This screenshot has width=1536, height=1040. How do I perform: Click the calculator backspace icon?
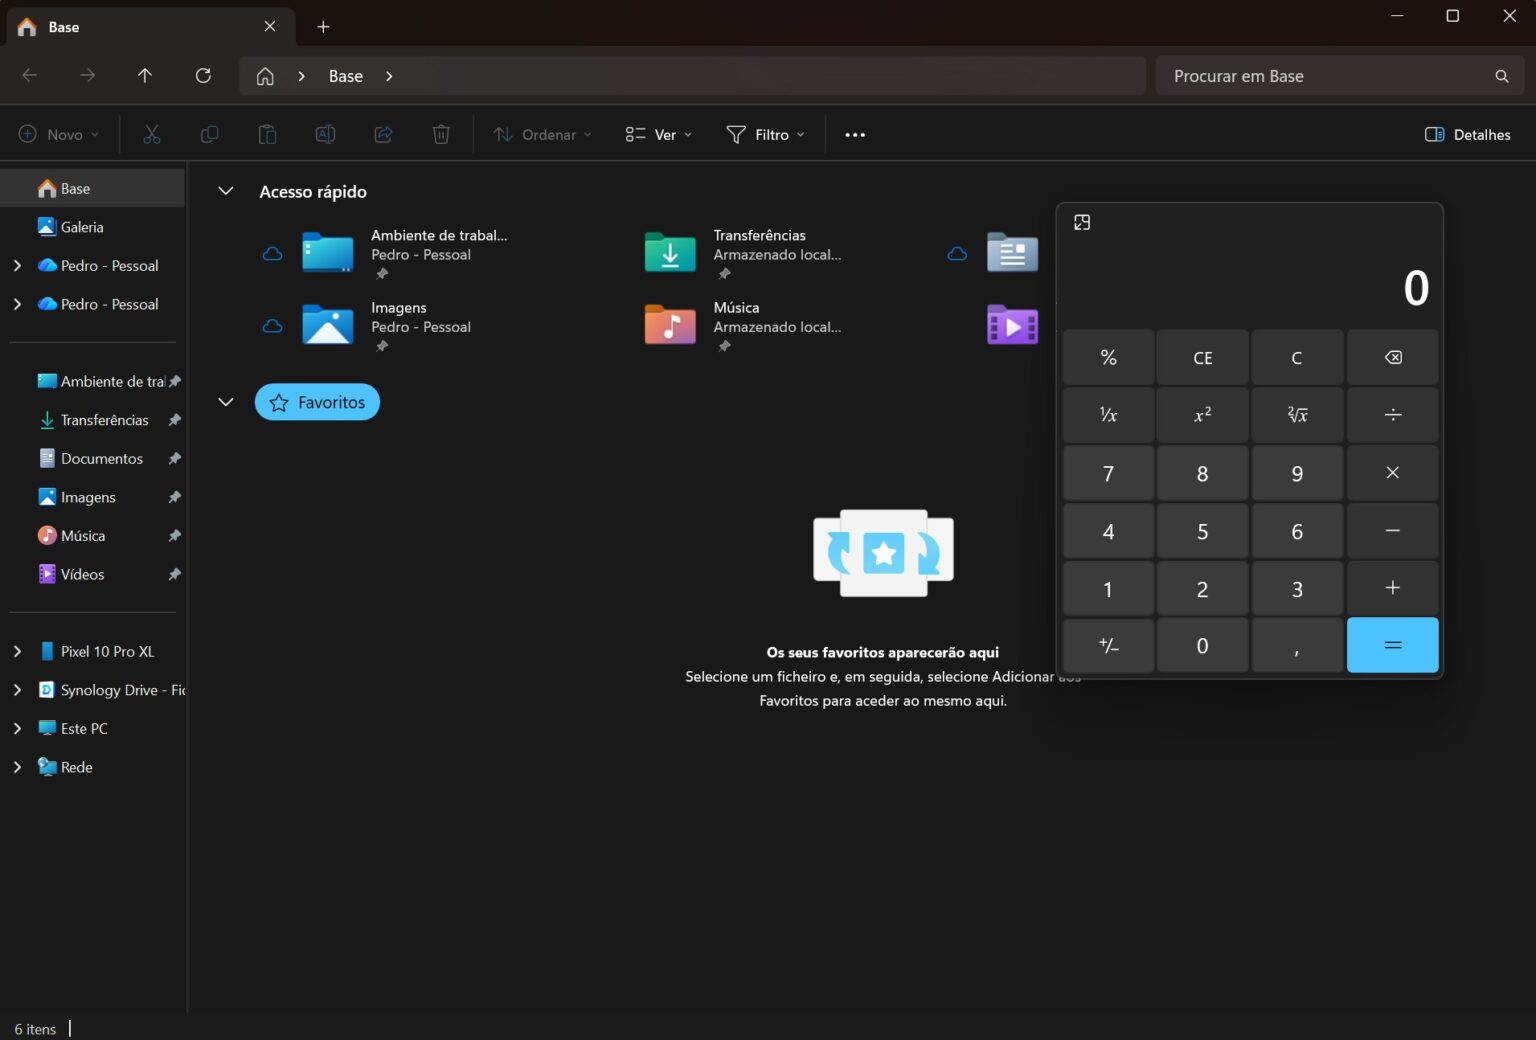pos(1392,358)
